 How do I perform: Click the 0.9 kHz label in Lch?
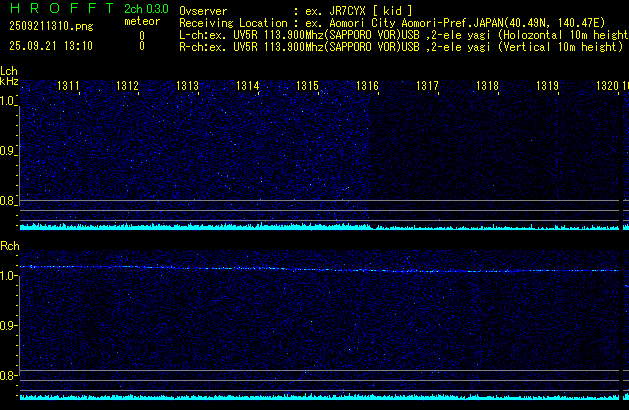(8, 152)
